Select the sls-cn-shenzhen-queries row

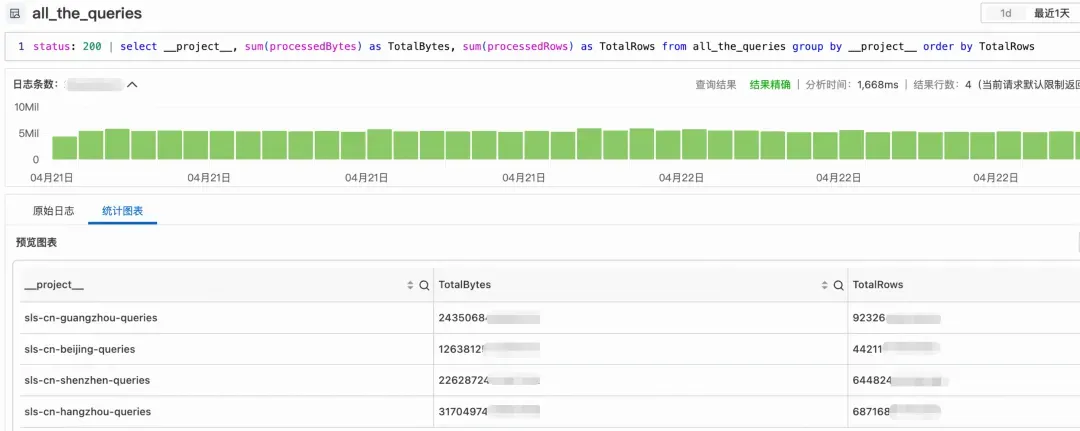tap(550, 380)
